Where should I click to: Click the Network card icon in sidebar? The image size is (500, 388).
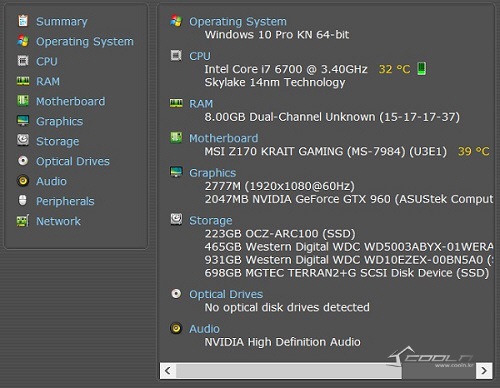pos(23,221)
